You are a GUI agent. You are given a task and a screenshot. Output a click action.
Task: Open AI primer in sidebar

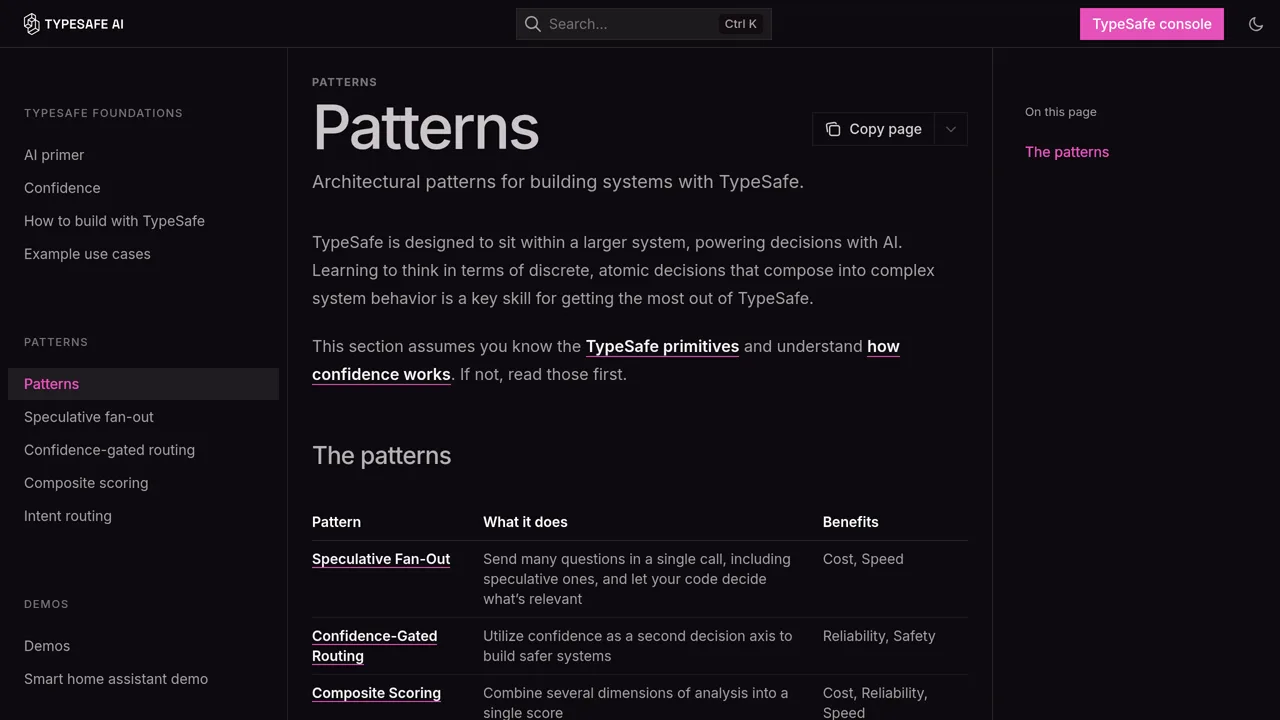(x=54, y=155)
